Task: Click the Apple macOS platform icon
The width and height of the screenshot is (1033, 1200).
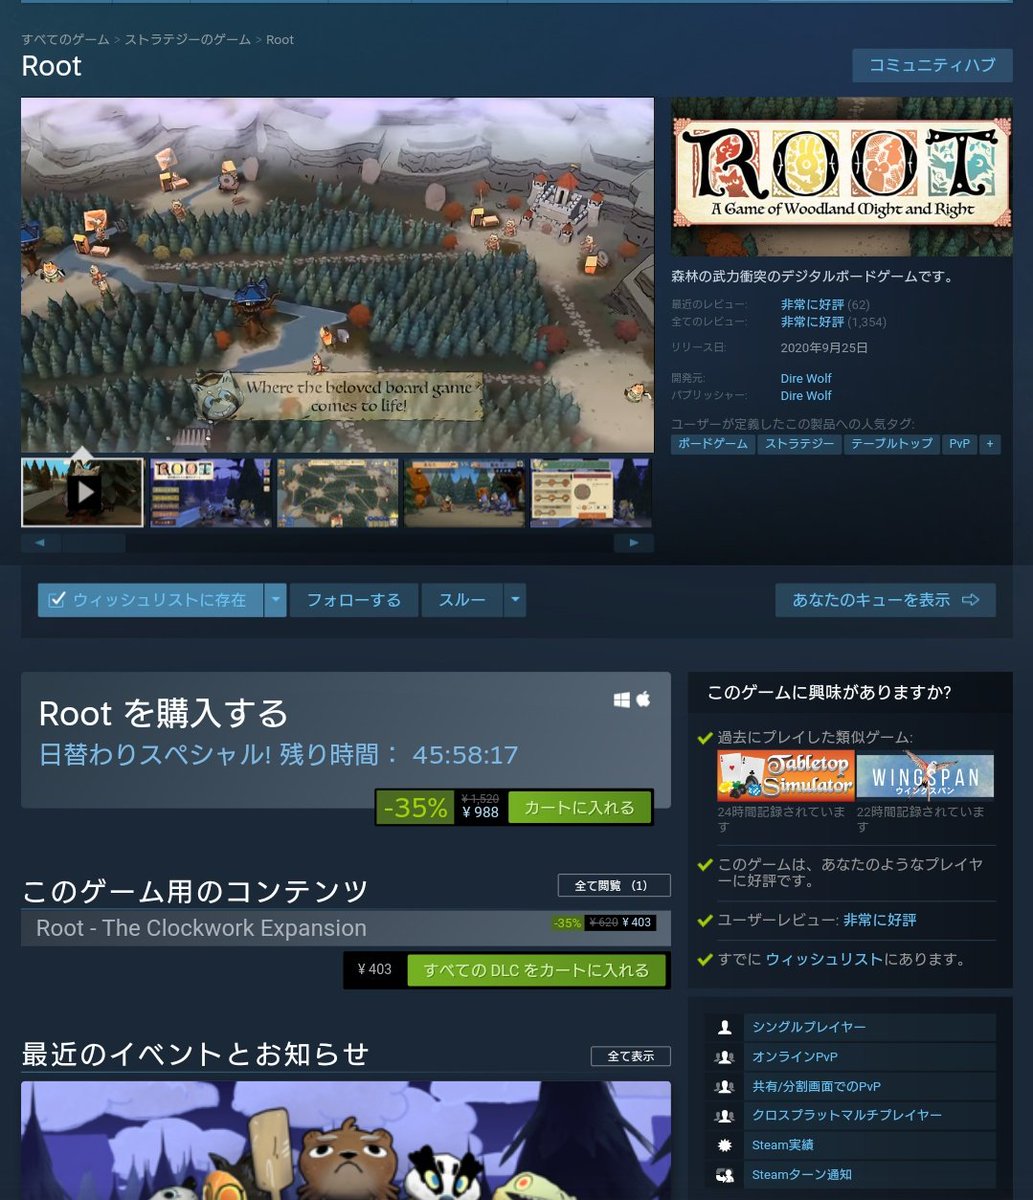Action: point(643,700)
